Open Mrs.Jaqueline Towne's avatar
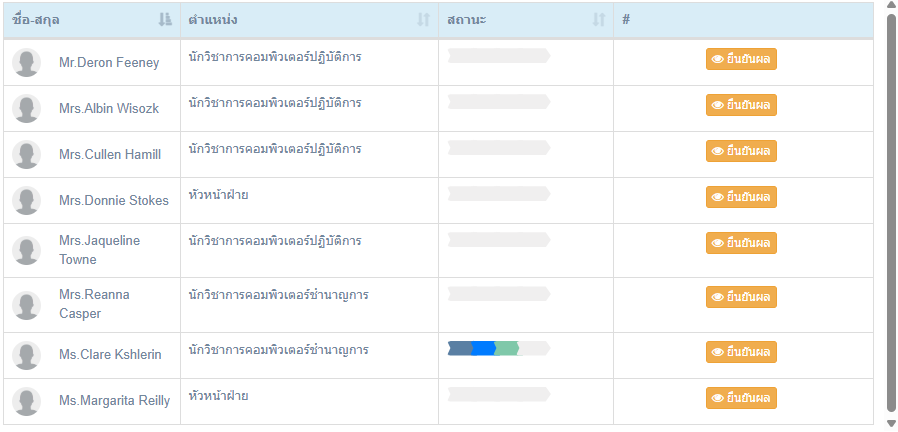898x432 pixels. pyautogui.click(x=26, y=250)
